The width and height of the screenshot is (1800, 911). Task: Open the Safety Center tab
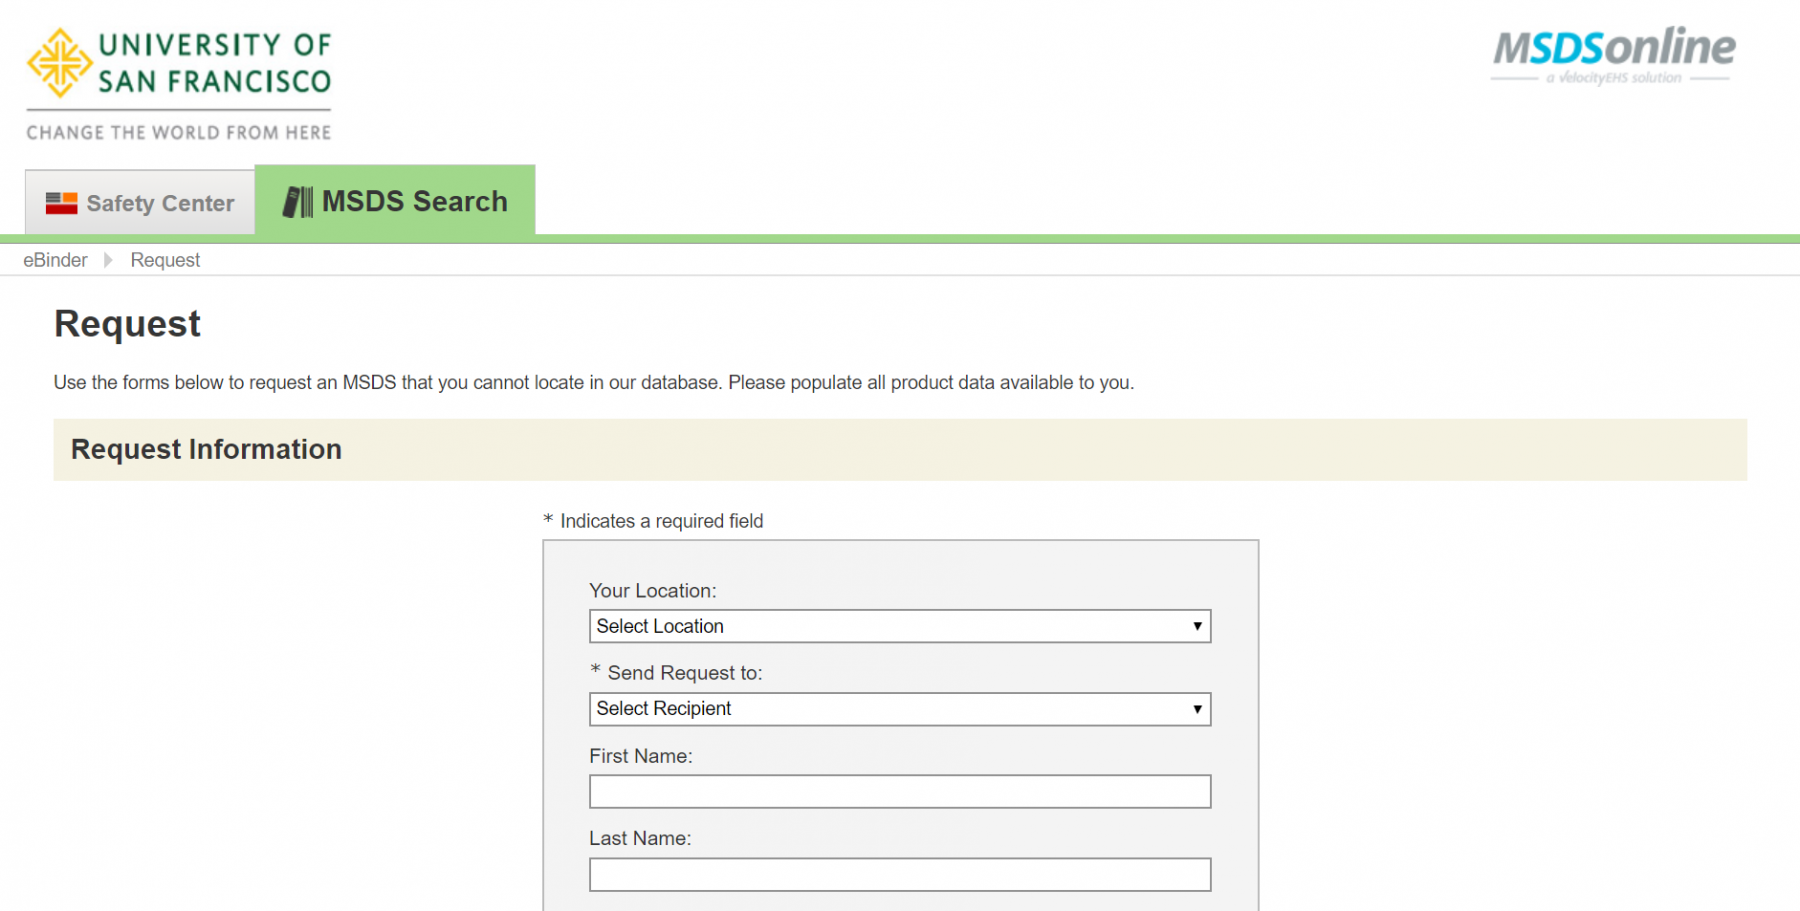140,203
